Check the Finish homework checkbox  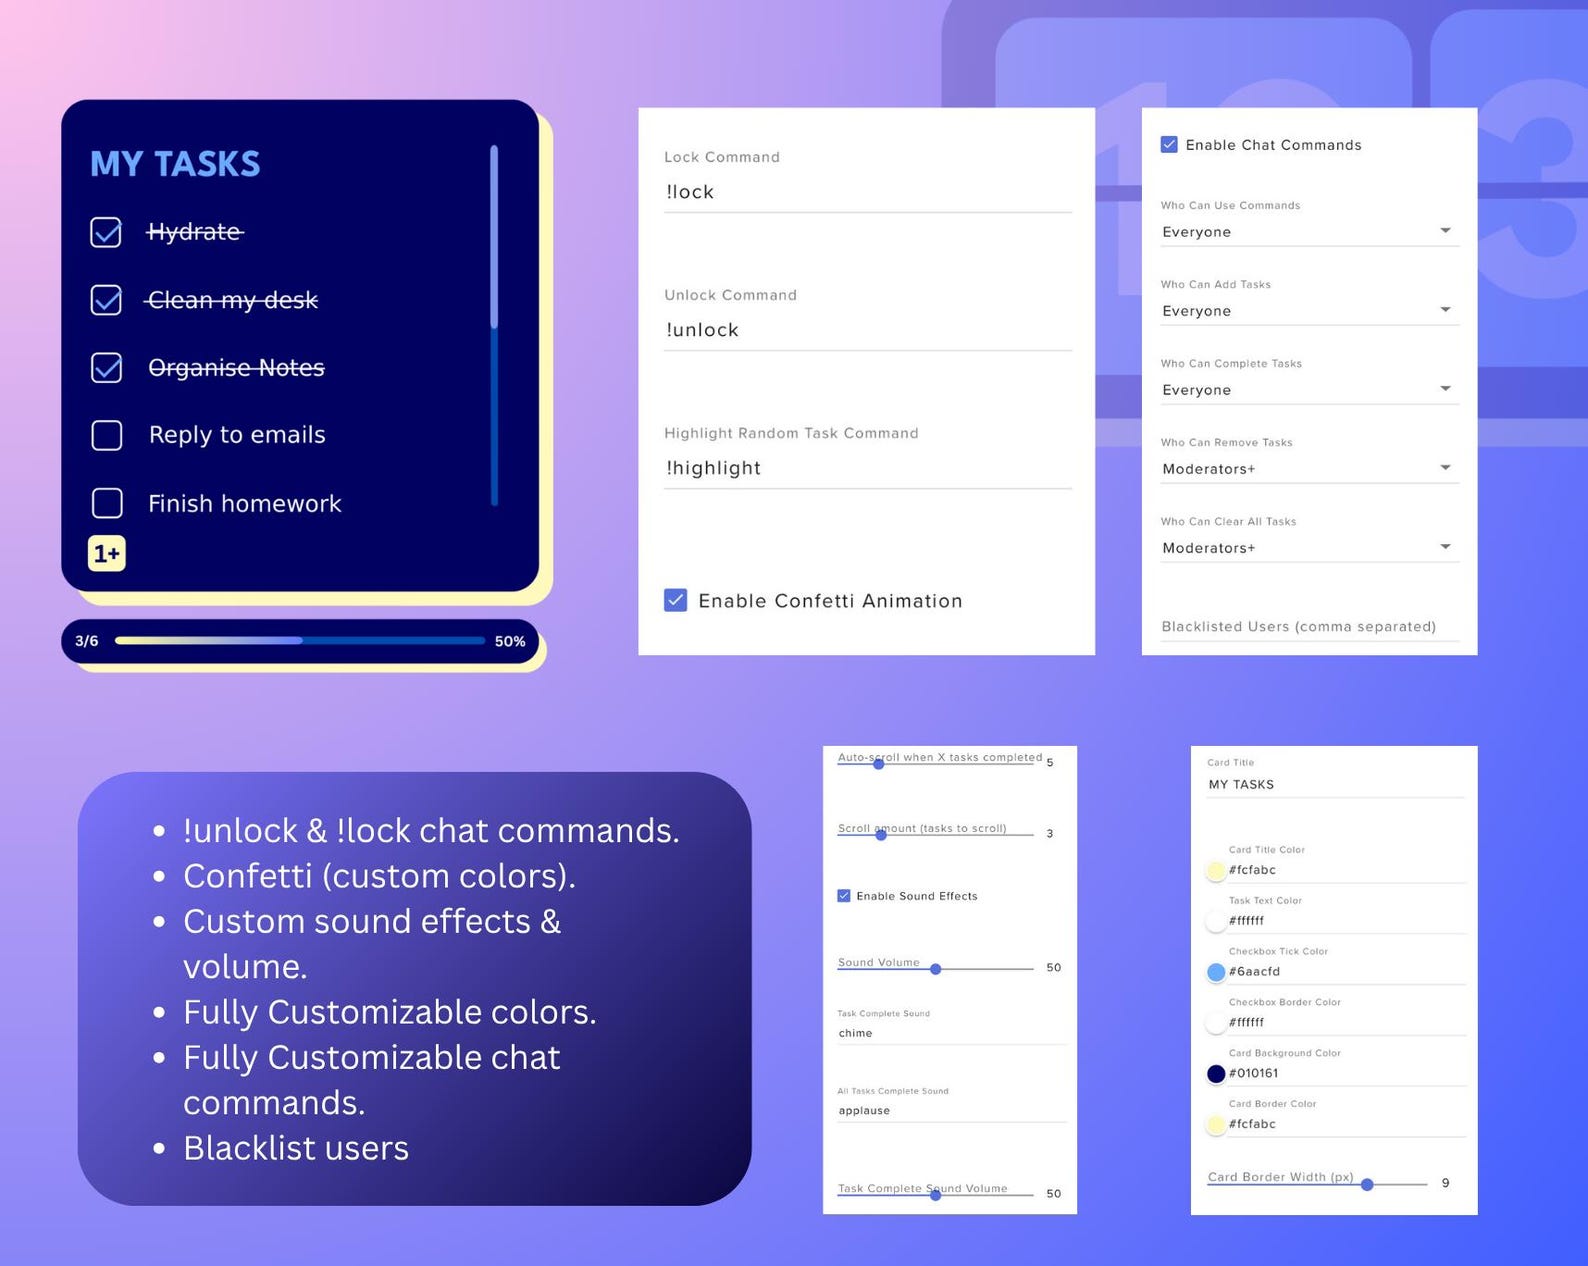pos(107,503)
